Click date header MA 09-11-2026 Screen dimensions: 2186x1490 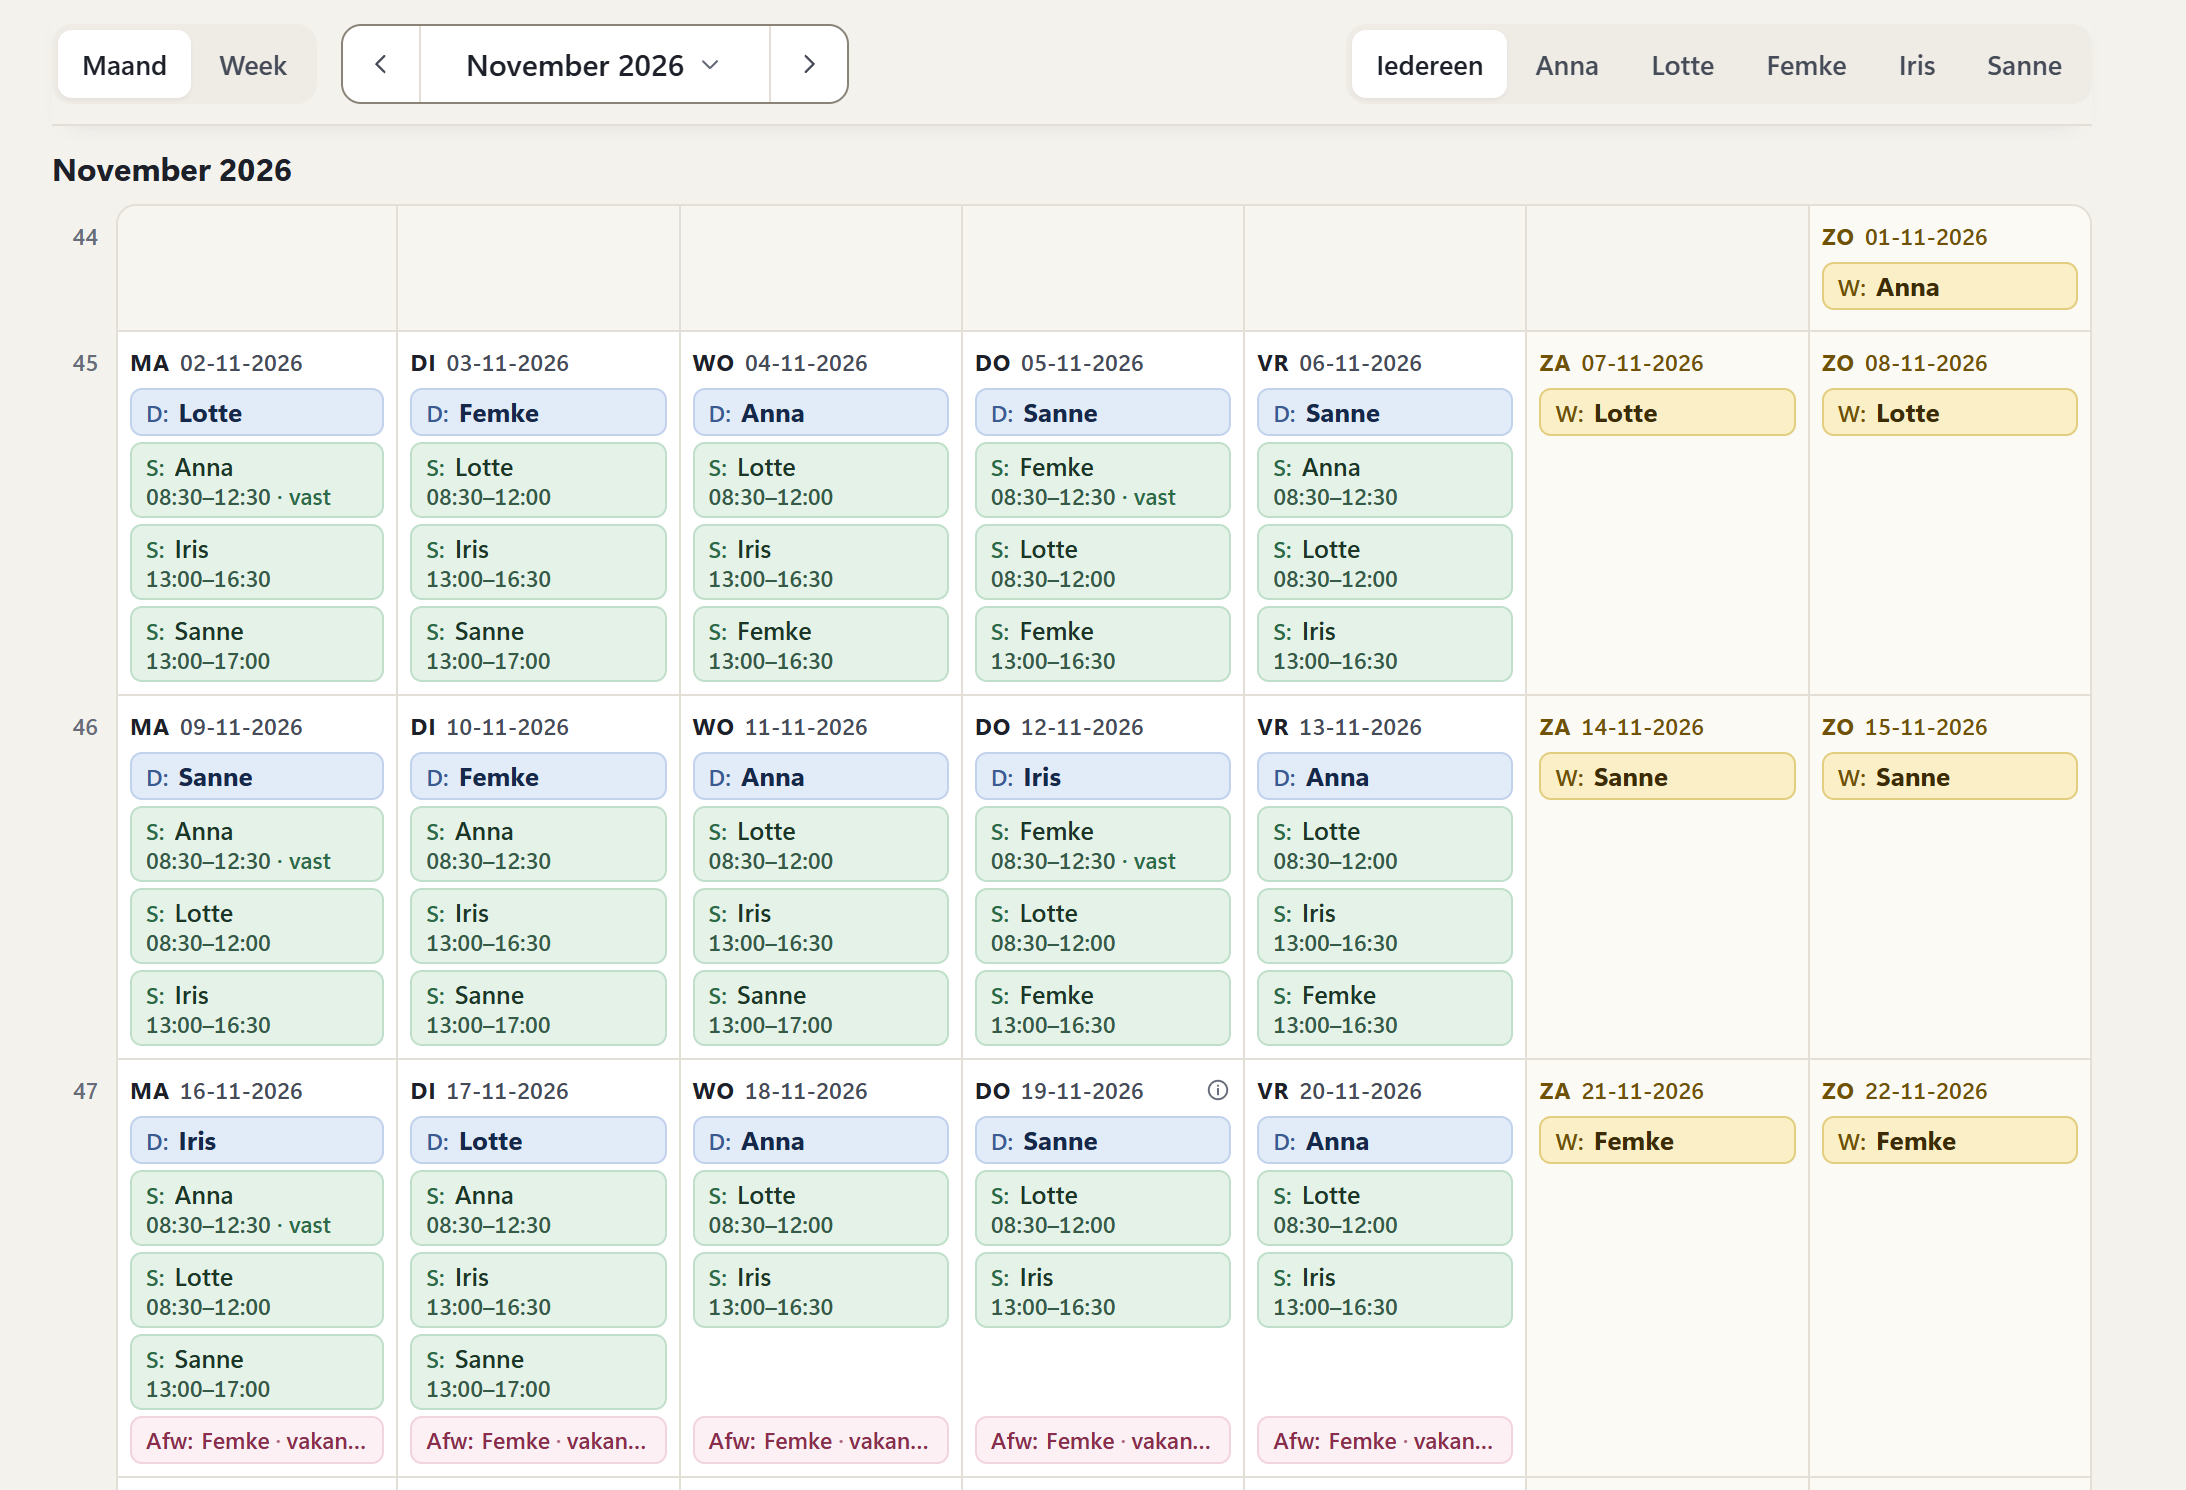tap(216, 727)
